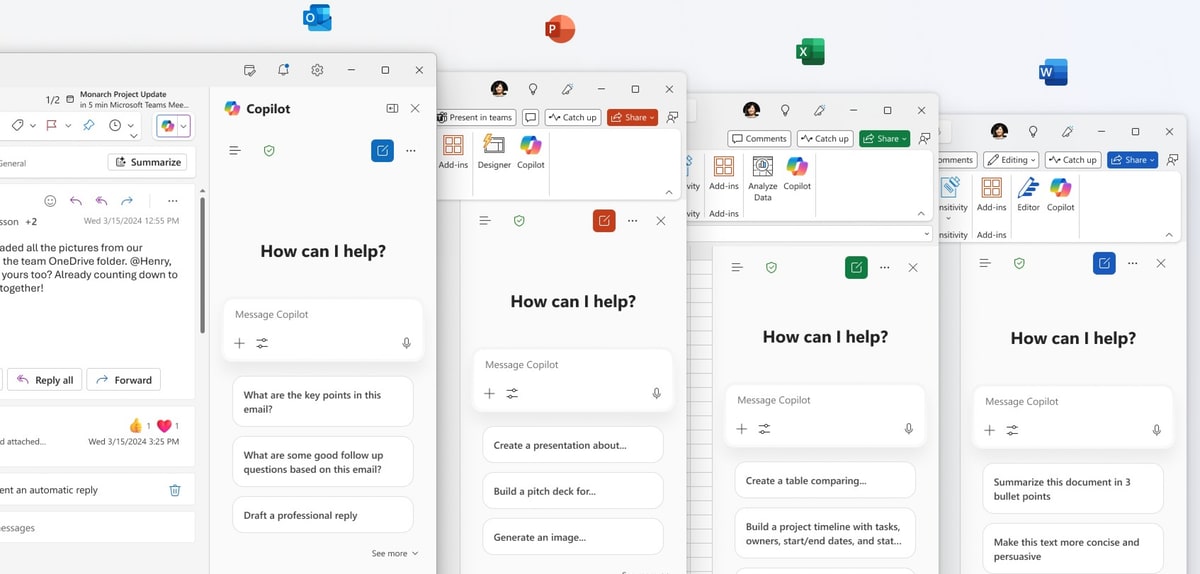Click the thumbs up reaction on the email
Viewport: 1200px width, 574px height.
136,426
